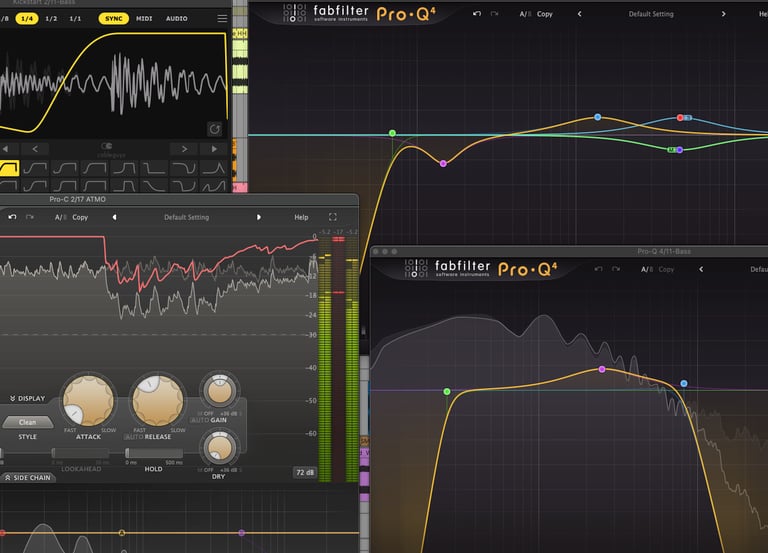Viewport: 768px width, 553px height.
Task: Open Default Setting preset menu in top Pro-Q
Action: tap(651, 14)
